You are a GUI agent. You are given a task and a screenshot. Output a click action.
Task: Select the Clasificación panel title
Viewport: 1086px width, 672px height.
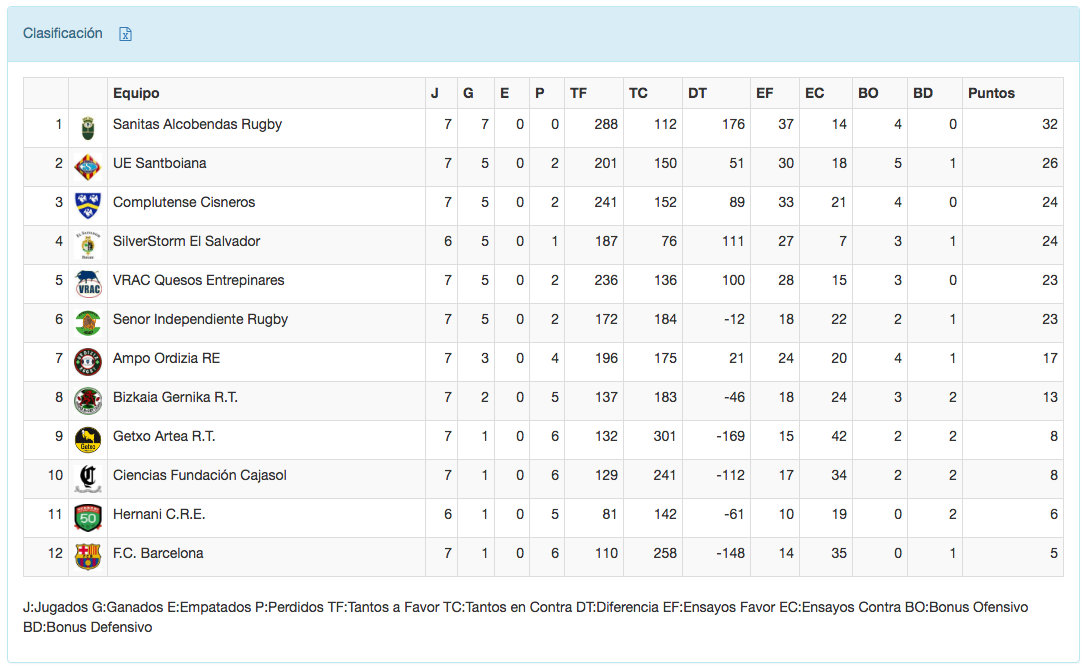[63, 33]
